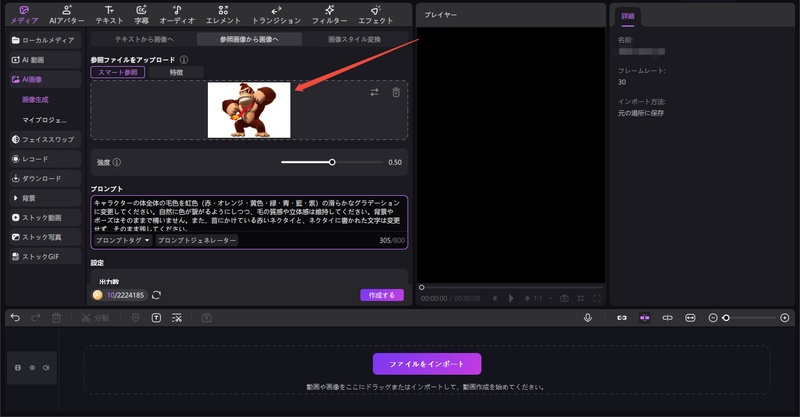Viewport: 800px width, 417px height.
Task: Select AI画像 in the sidebar
Action: tap(45, 80)
